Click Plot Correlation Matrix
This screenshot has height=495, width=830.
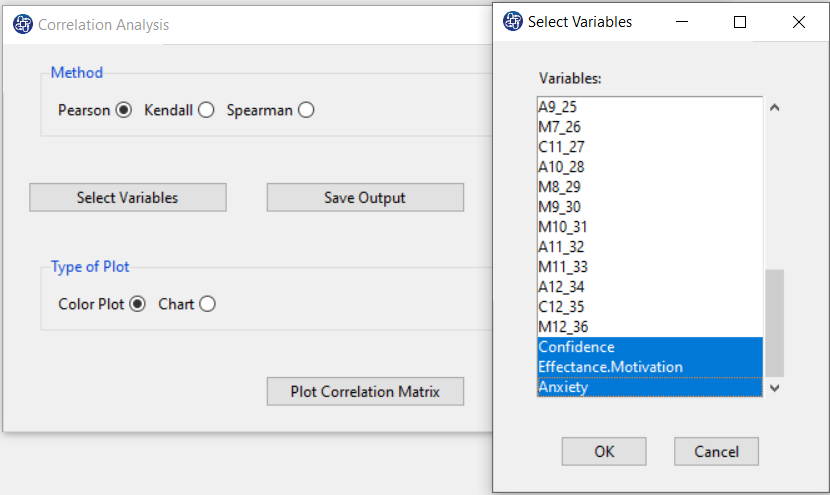pos(365,391)
